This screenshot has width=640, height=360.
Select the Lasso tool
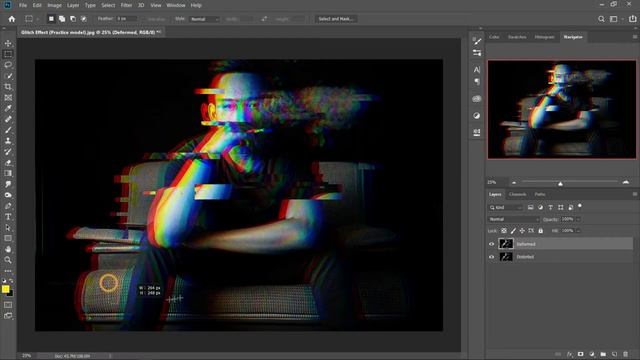coord(8,65)
